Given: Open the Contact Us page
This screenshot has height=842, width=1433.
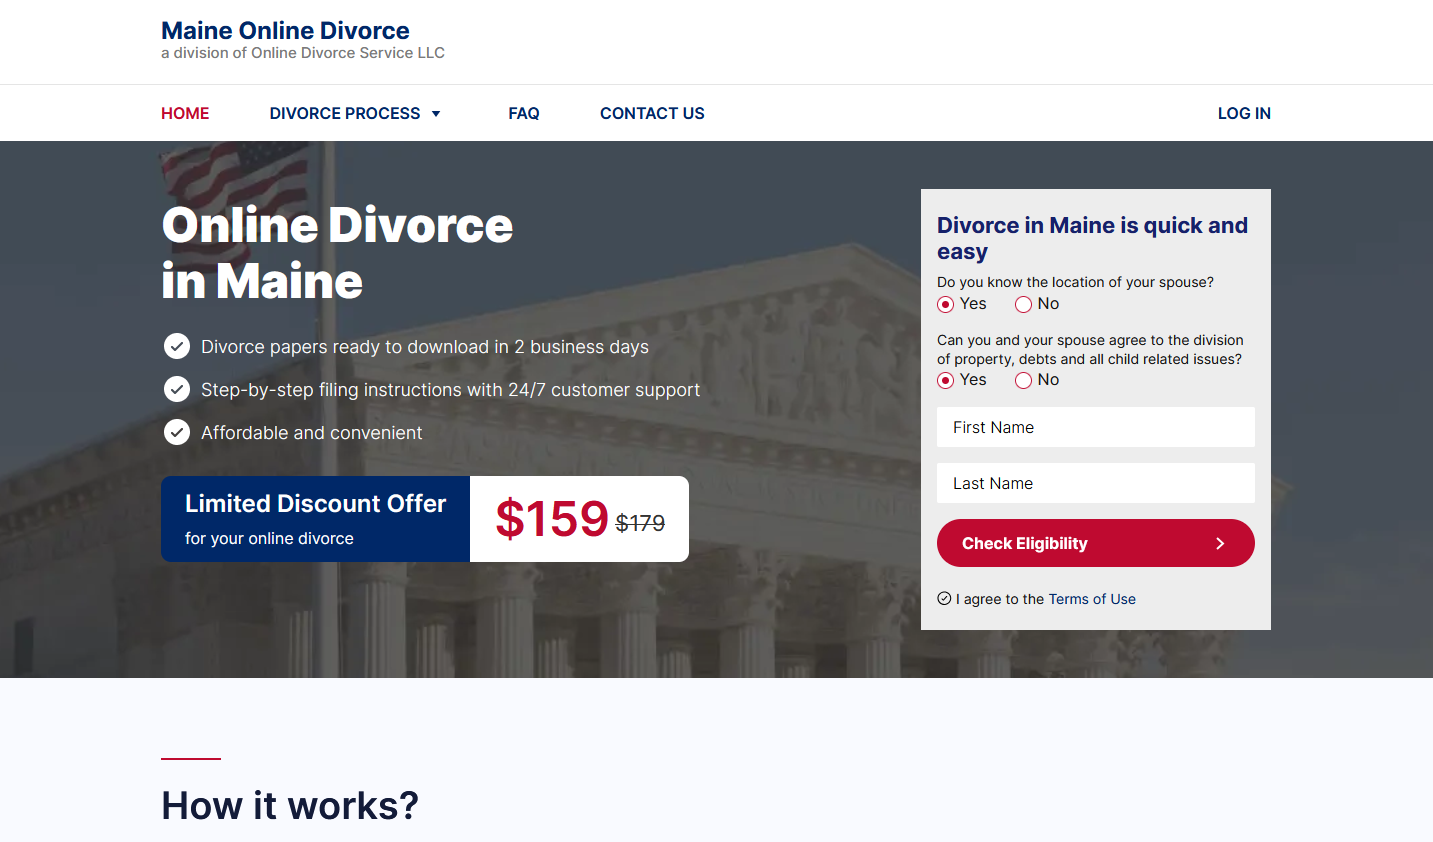Looking at the screenshot, I should tap(652, 113).
